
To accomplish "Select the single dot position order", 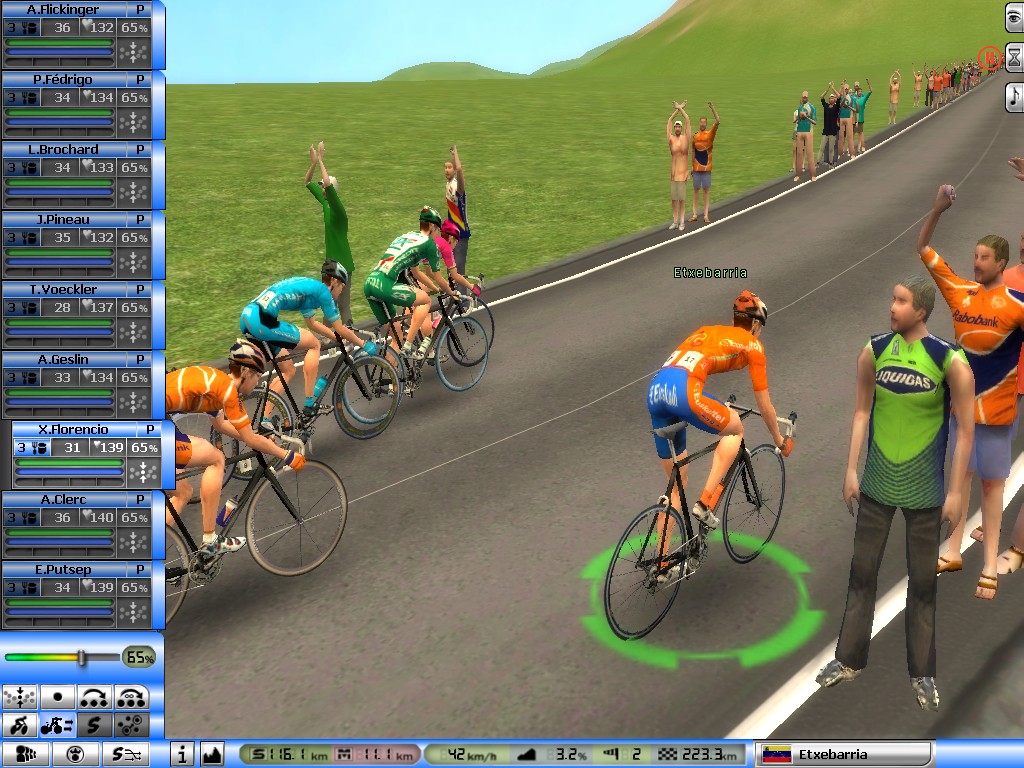I will click(x=57, y=697).
